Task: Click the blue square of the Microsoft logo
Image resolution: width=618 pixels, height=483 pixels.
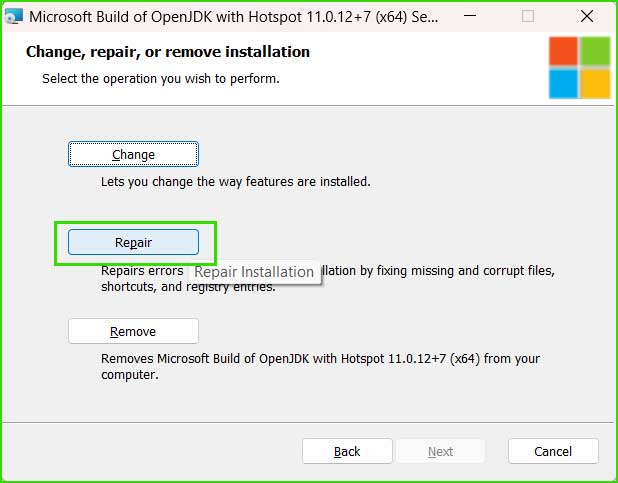Action: 563,84
